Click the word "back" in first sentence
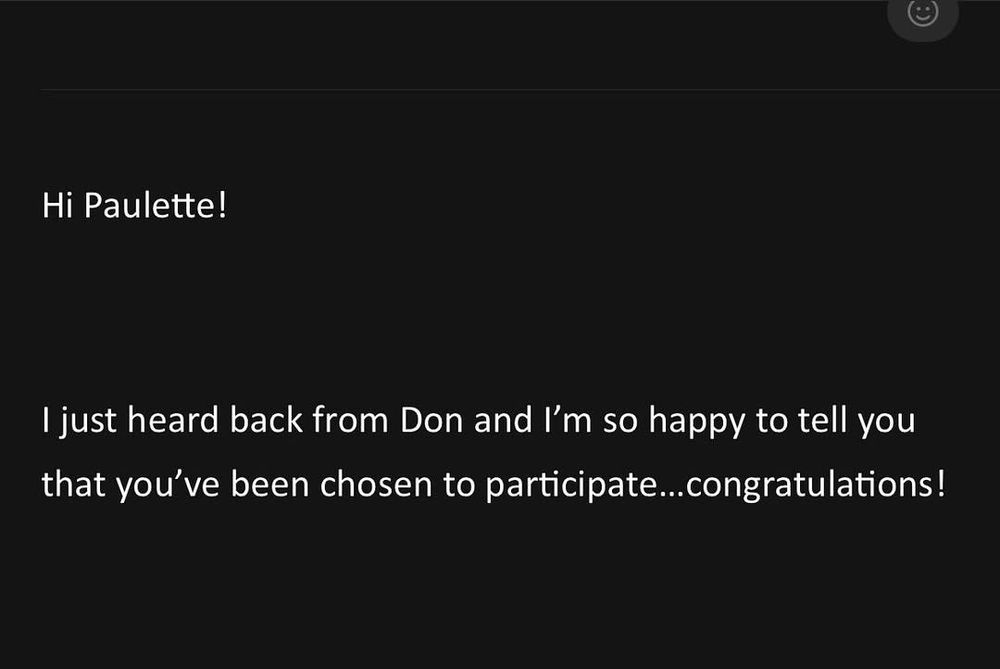This screenshot has height=669, width=1000. (266, 420)
